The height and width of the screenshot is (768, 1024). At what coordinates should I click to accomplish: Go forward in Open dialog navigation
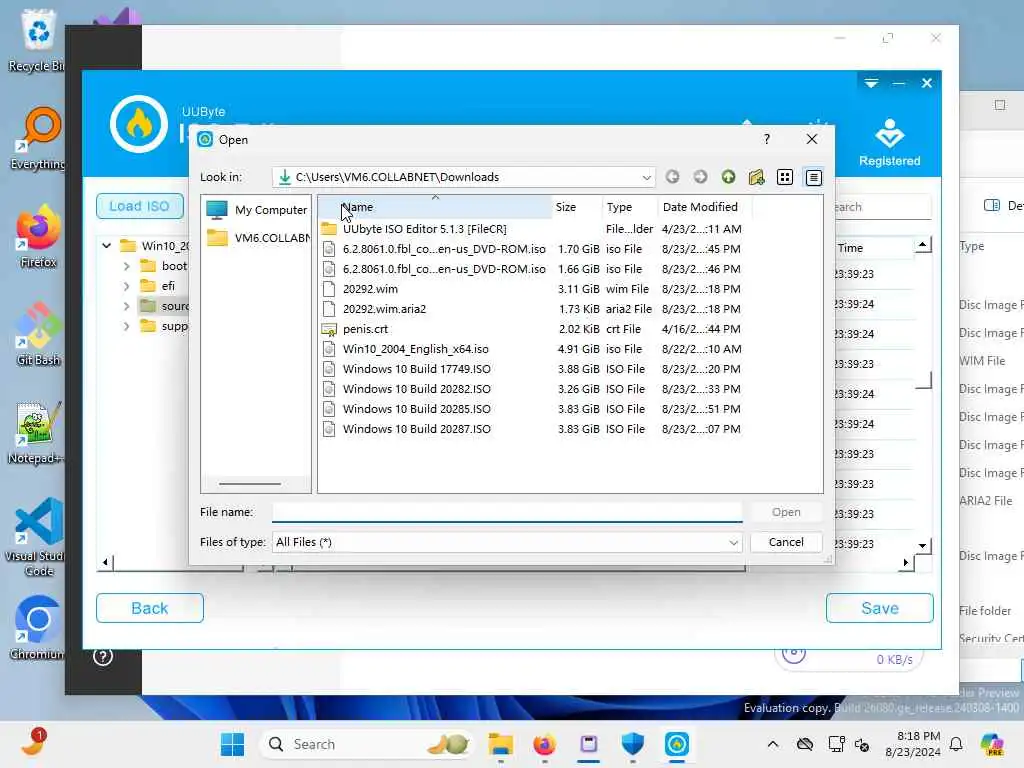pos(700,177)
